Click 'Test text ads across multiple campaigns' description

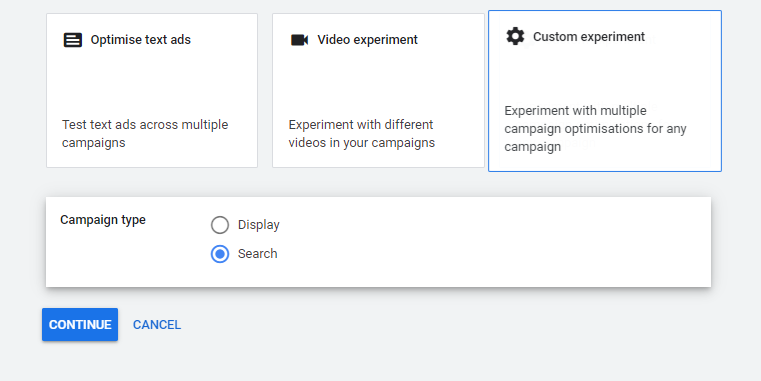point(145,133)
